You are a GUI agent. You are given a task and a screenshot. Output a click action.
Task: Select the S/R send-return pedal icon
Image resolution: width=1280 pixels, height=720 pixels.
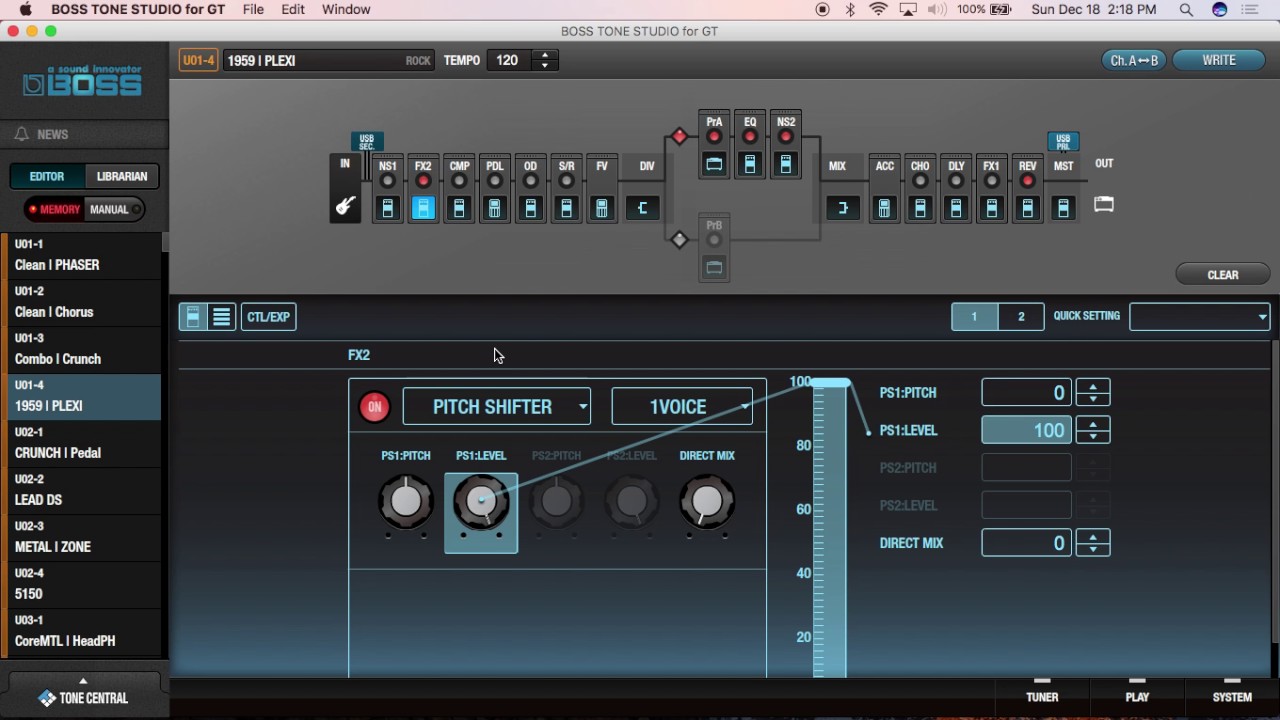click(566, 209)
